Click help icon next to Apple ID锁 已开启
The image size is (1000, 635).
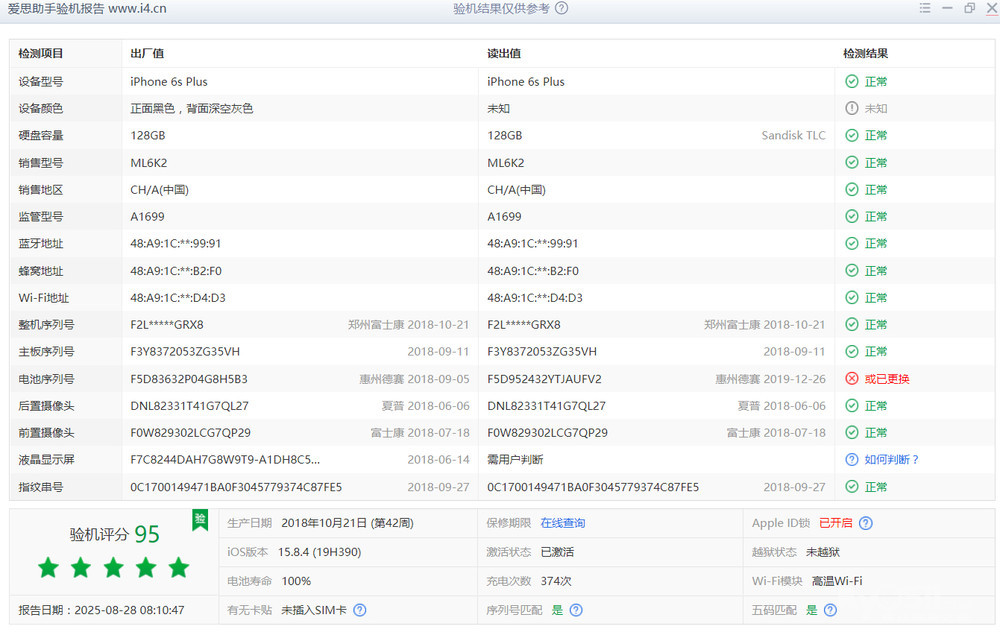point(866,523)
